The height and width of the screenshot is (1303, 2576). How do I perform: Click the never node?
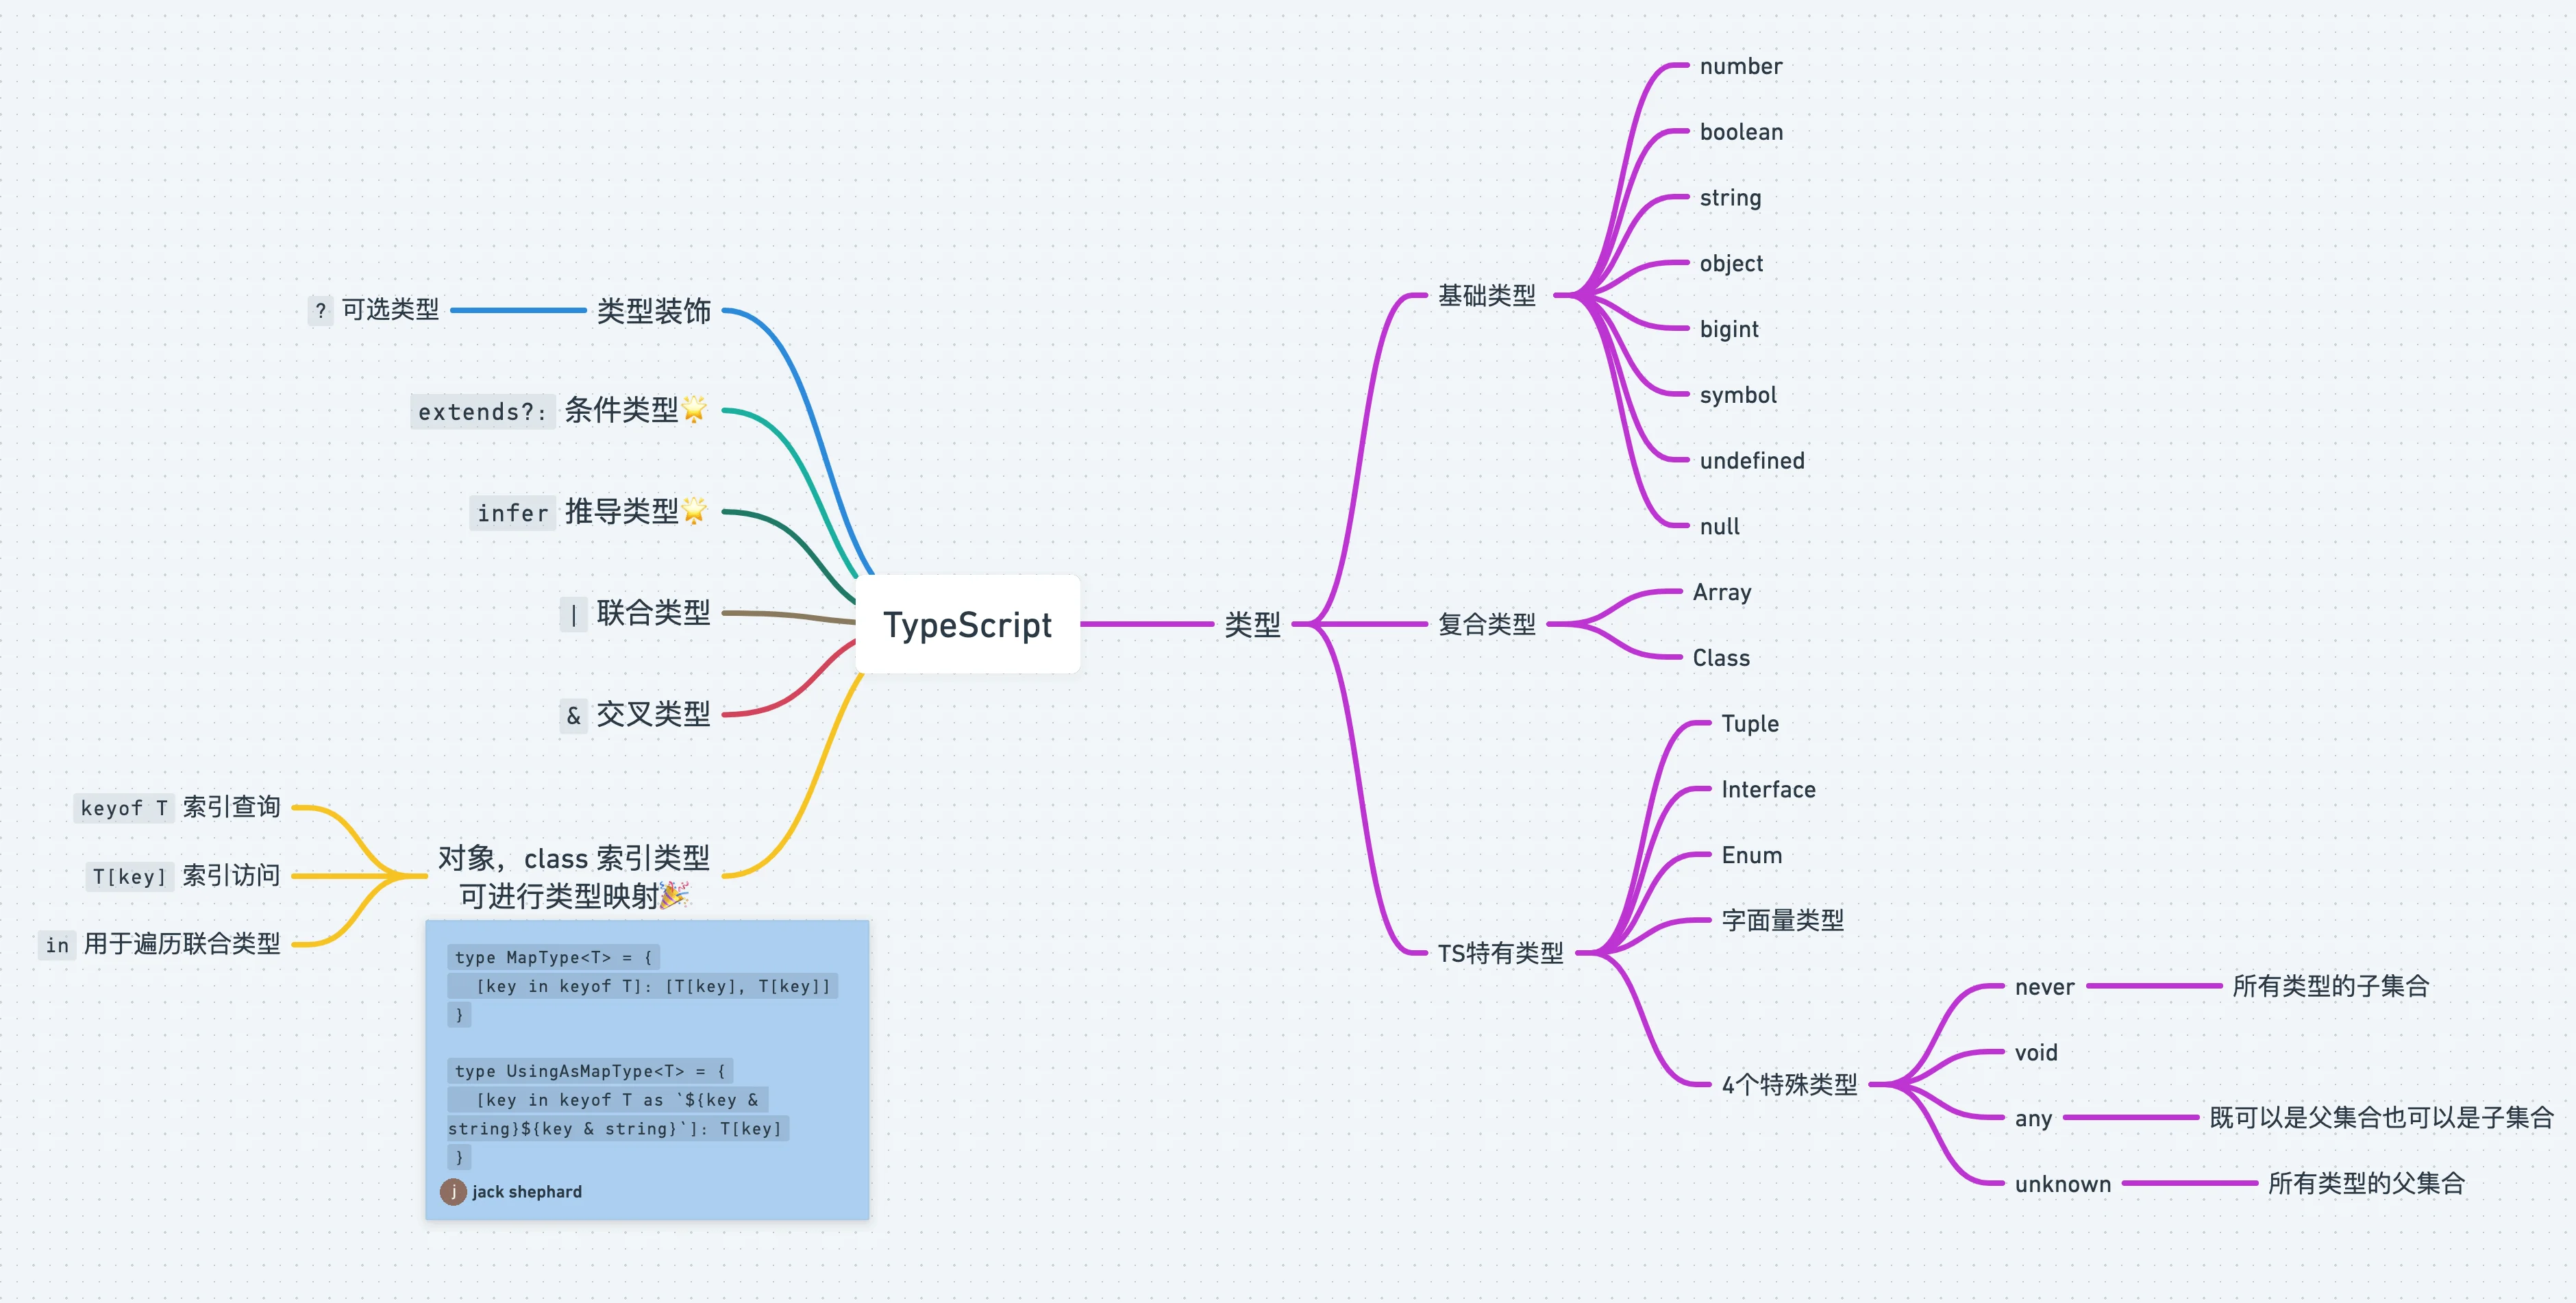2044,987
